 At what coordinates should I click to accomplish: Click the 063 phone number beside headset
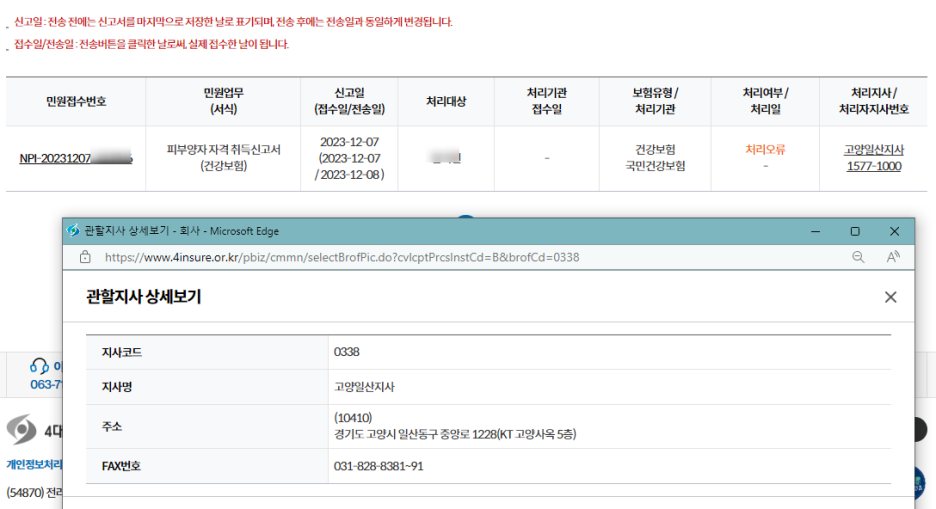pyautogui.click(x=46, y=384)
